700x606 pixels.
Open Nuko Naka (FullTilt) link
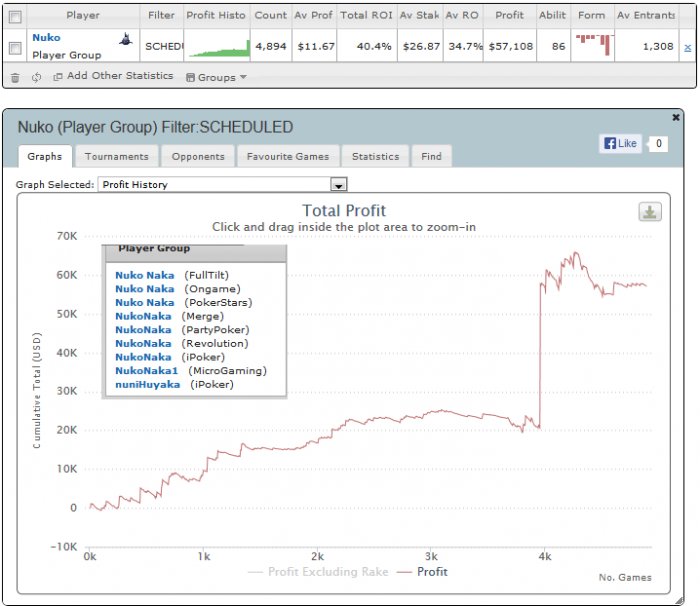145,275
